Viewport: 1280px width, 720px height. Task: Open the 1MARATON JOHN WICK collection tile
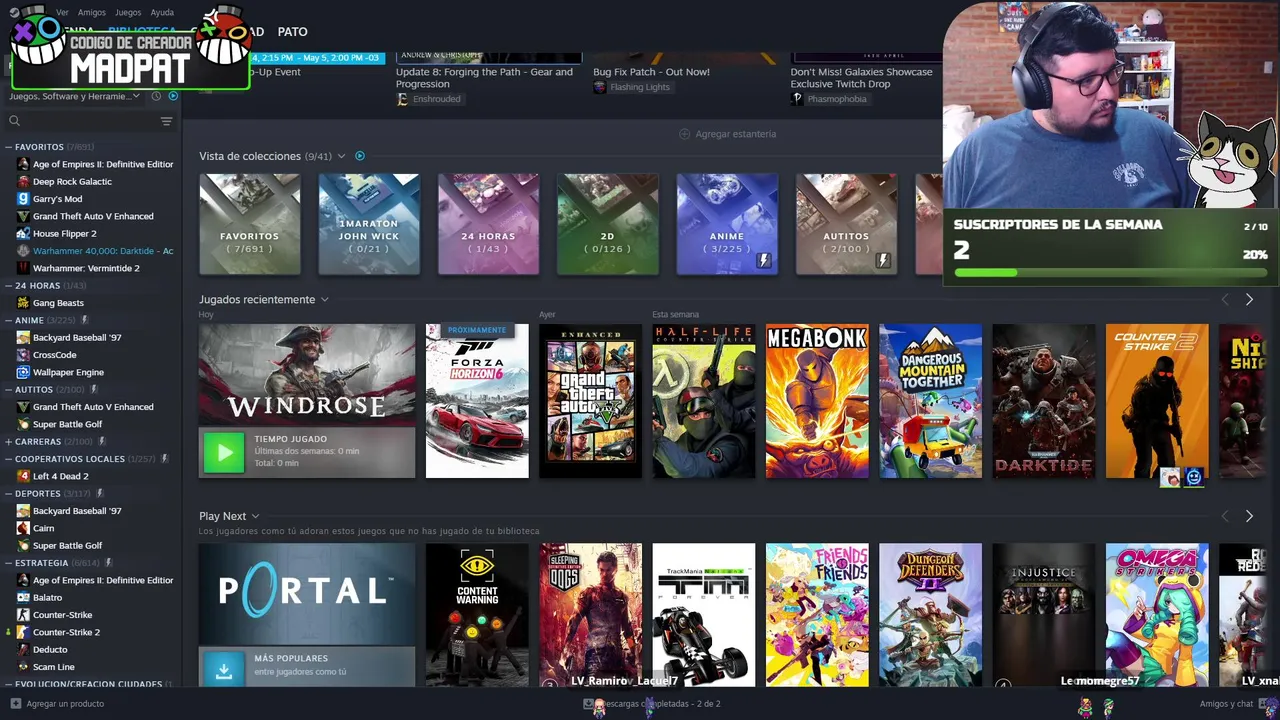point(369,224)
